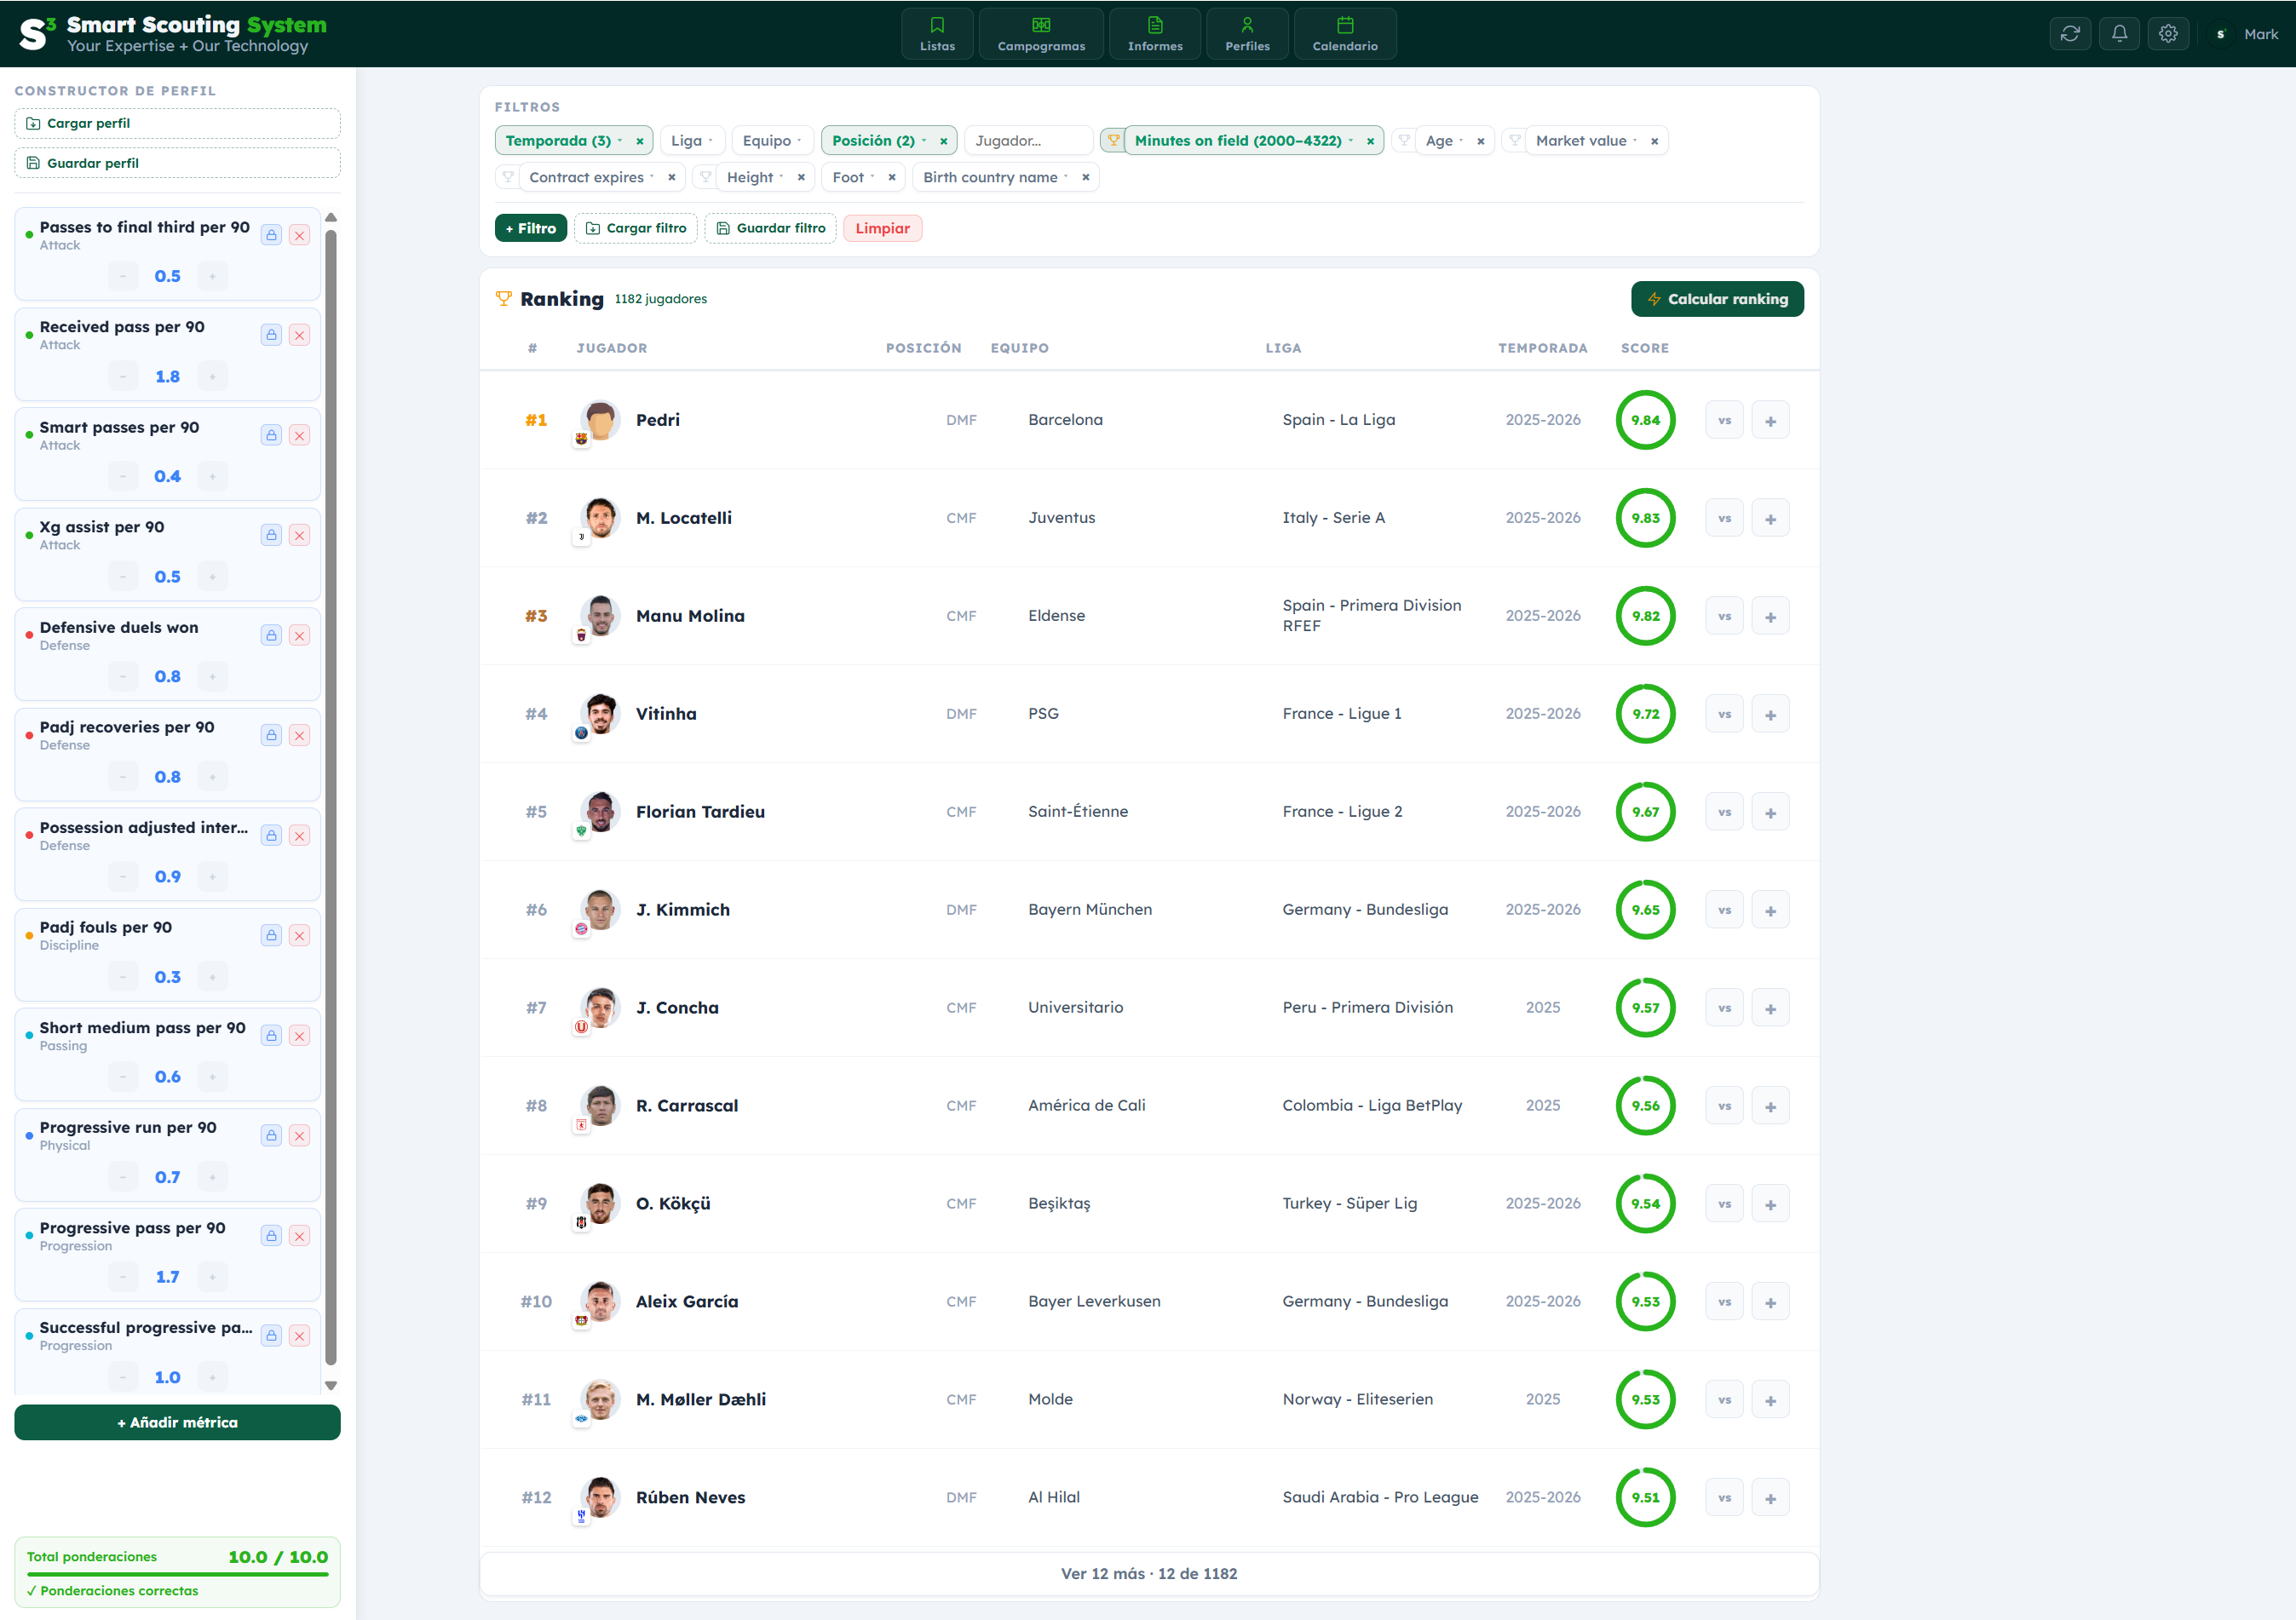Click Ver 12 más link
This screenshot has width=2296, height=1620.
click(x=1149, y=1574)
